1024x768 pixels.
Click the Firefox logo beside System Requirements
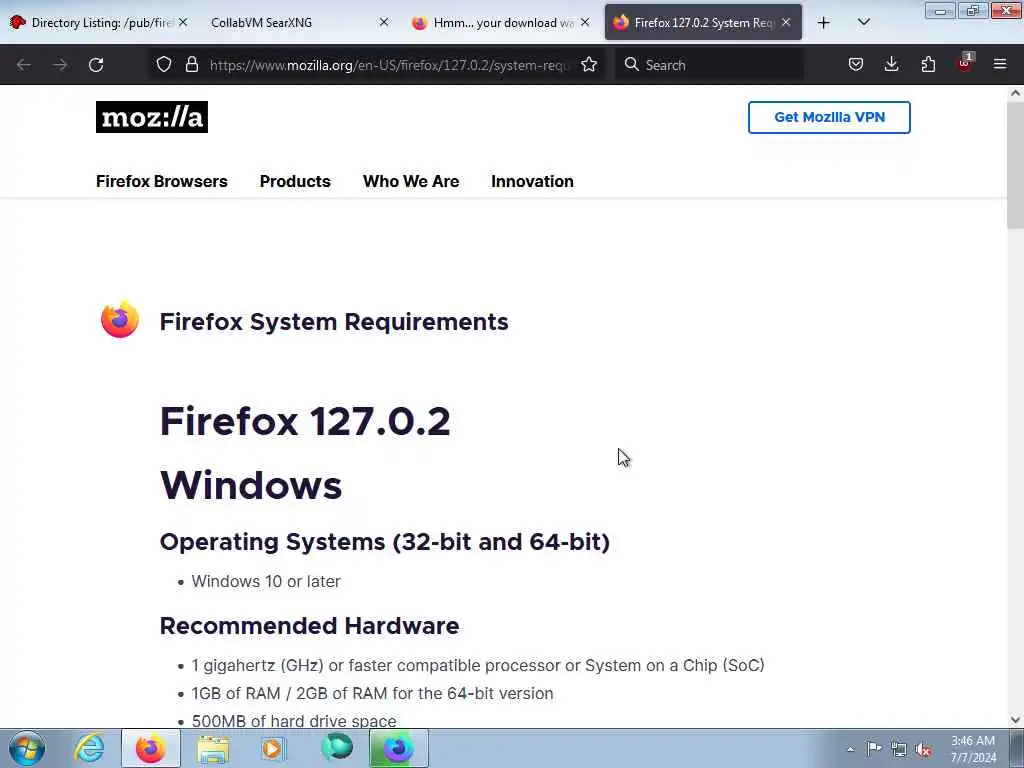click(120, 319)
